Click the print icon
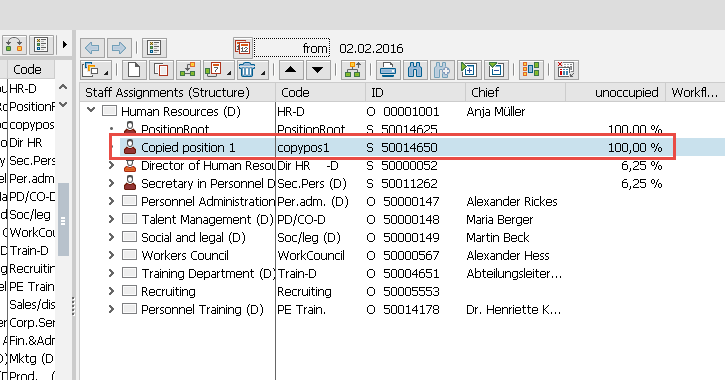This screenshot has height=380, width=725. pos(387,70)
